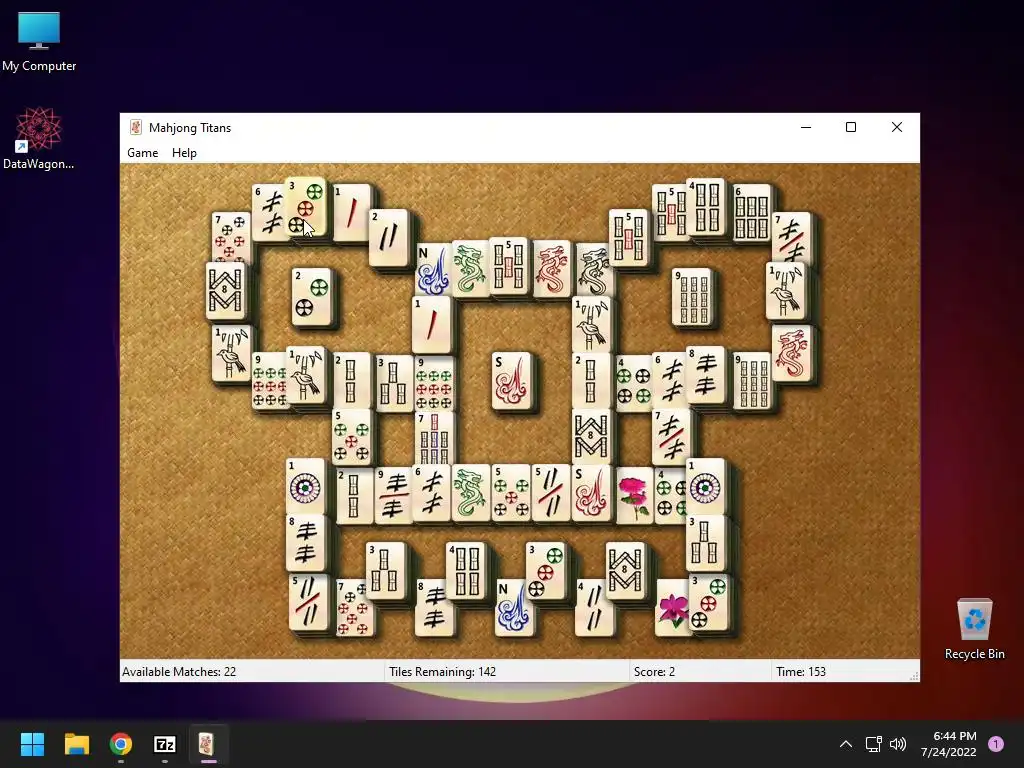Open the Game menu
The width and height of the screenshot is (1024, 768).
point(142,153)
